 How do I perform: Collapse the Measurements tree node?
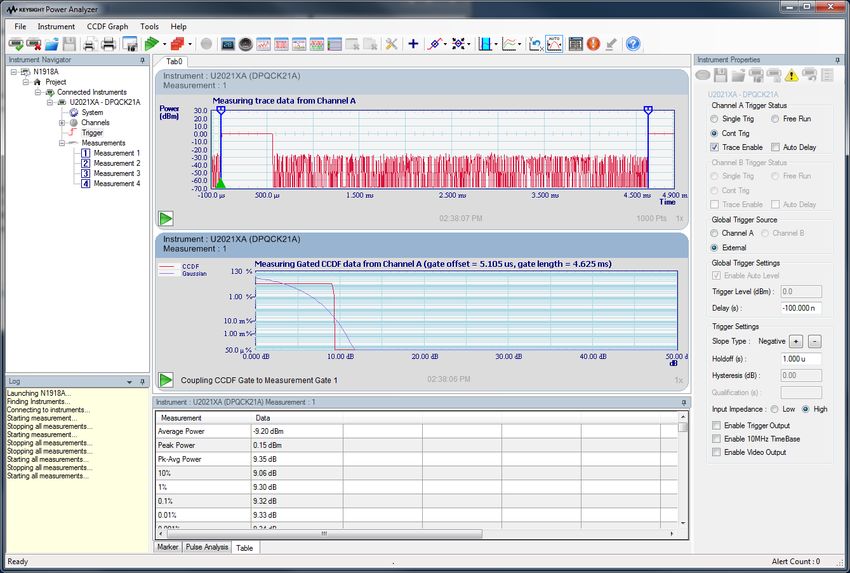[x=62, y=143]
